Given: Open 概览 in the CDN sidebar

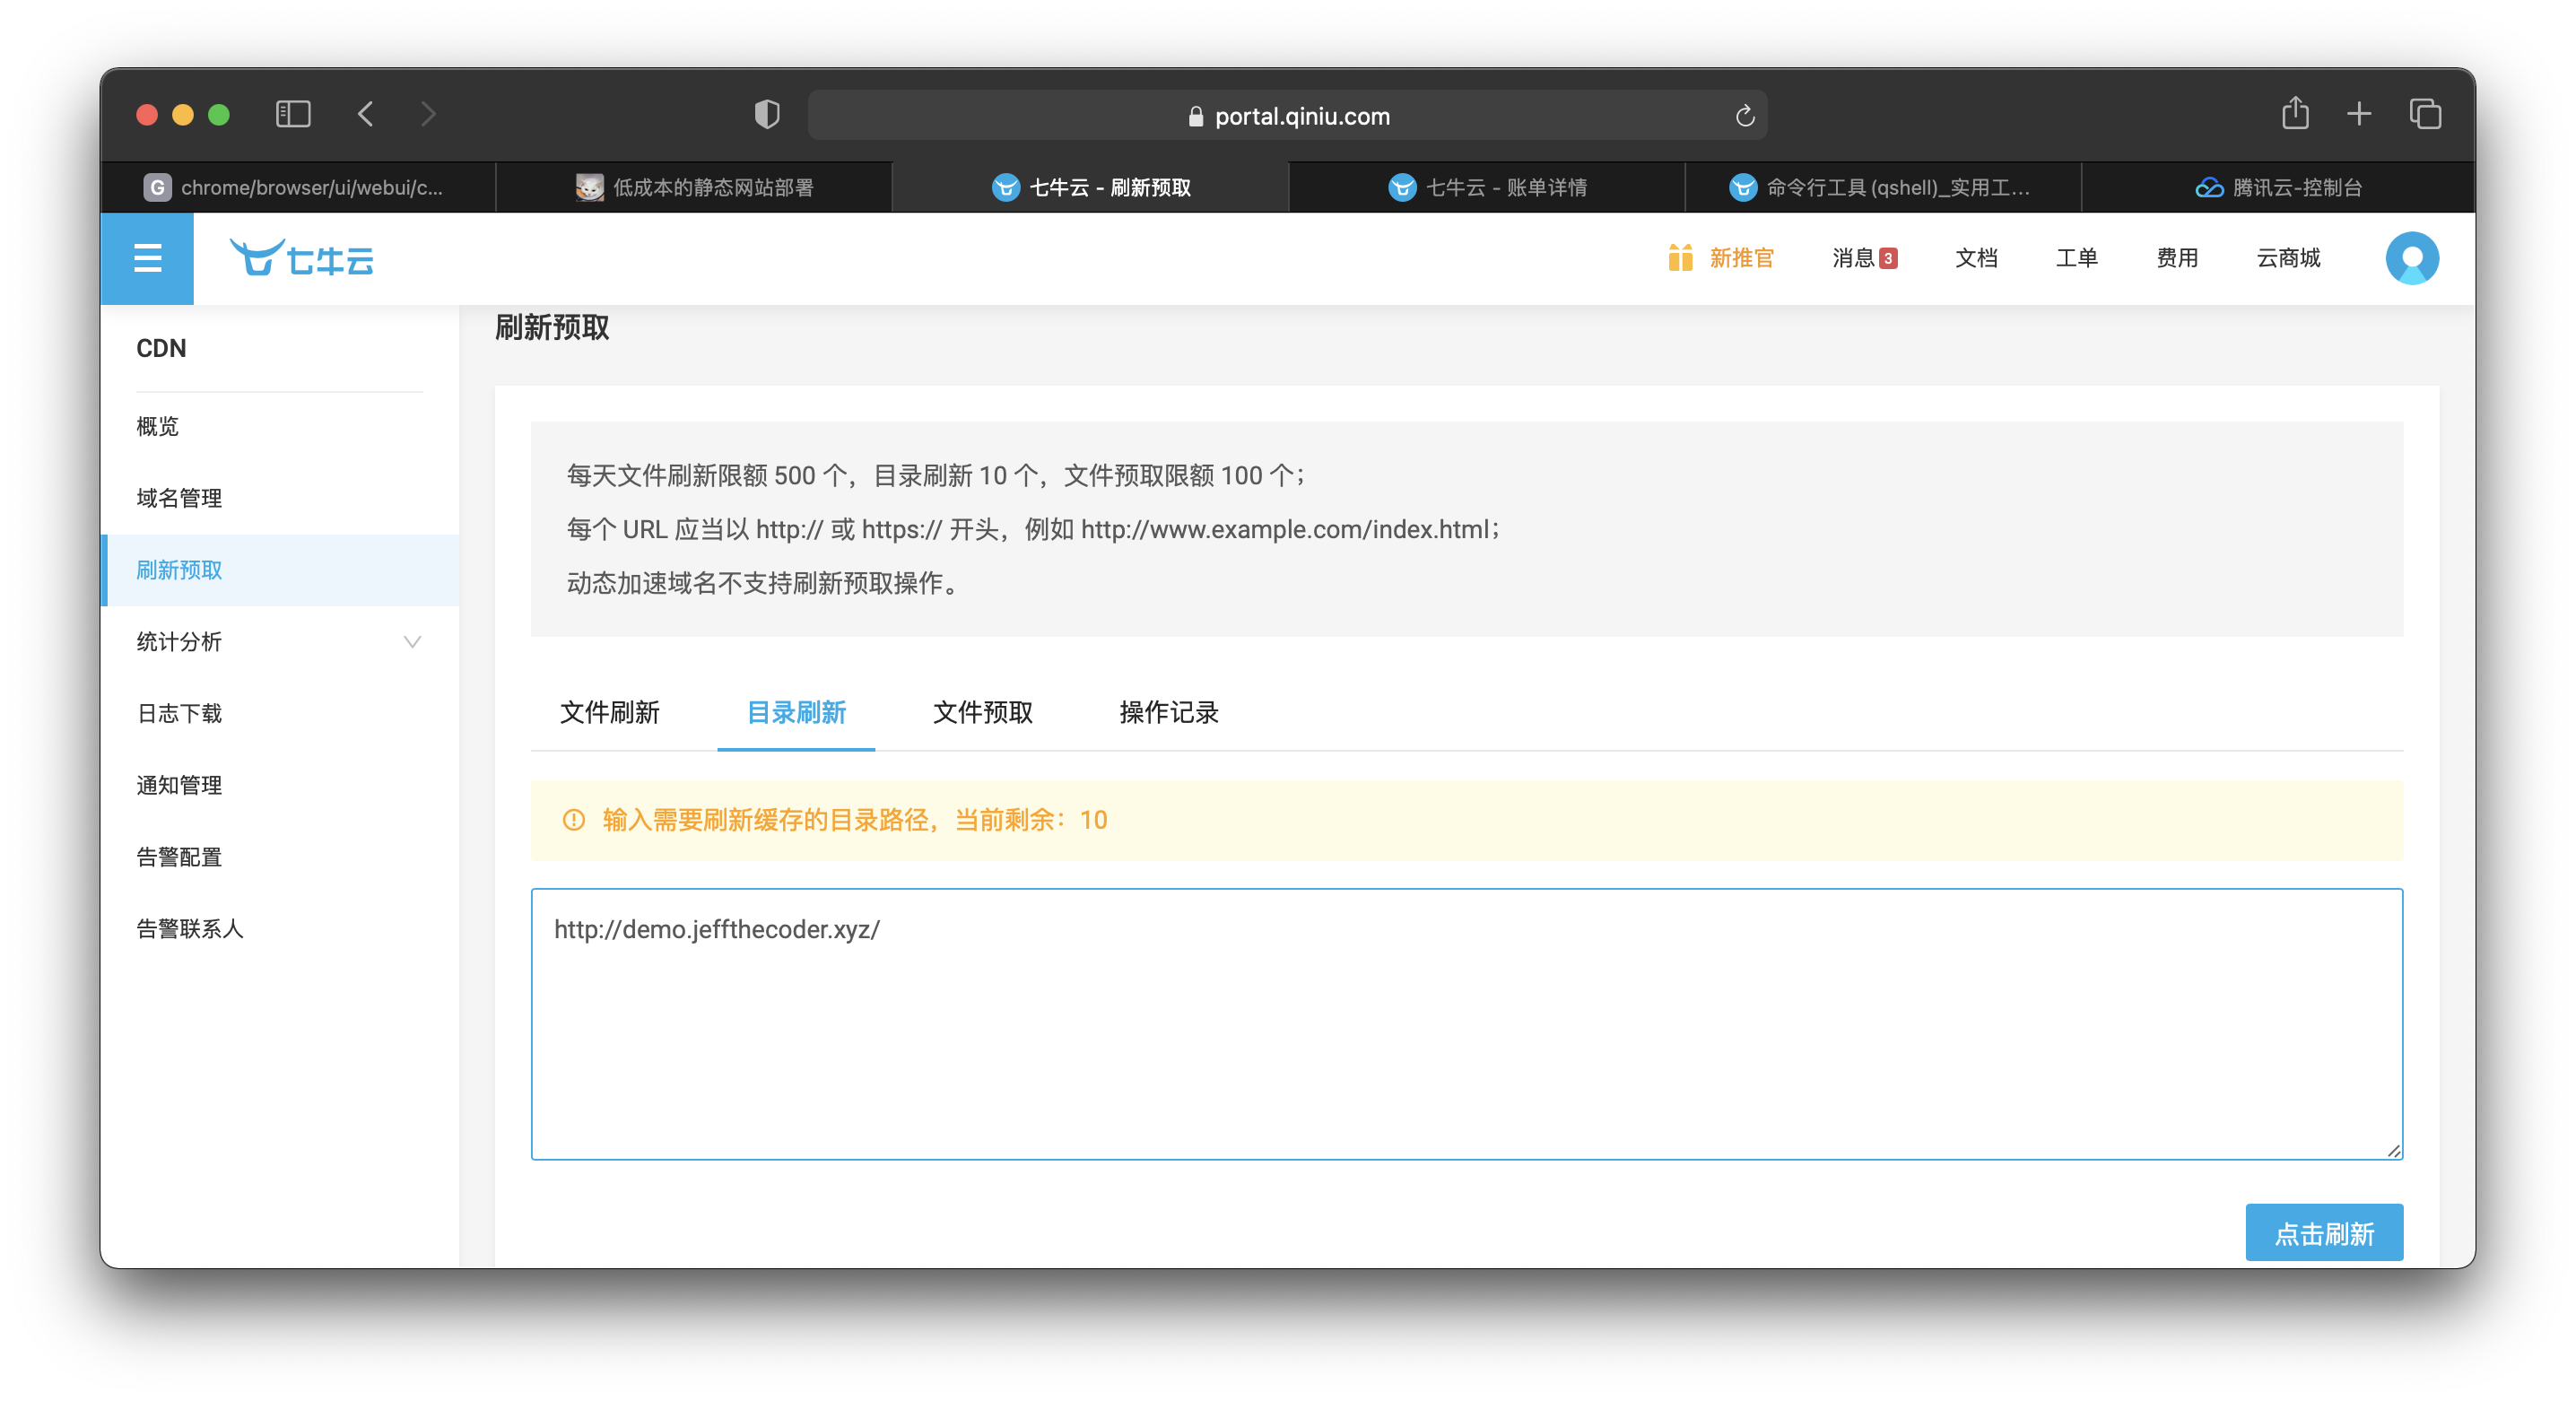Looking at the screenshot, I should 280,426.
